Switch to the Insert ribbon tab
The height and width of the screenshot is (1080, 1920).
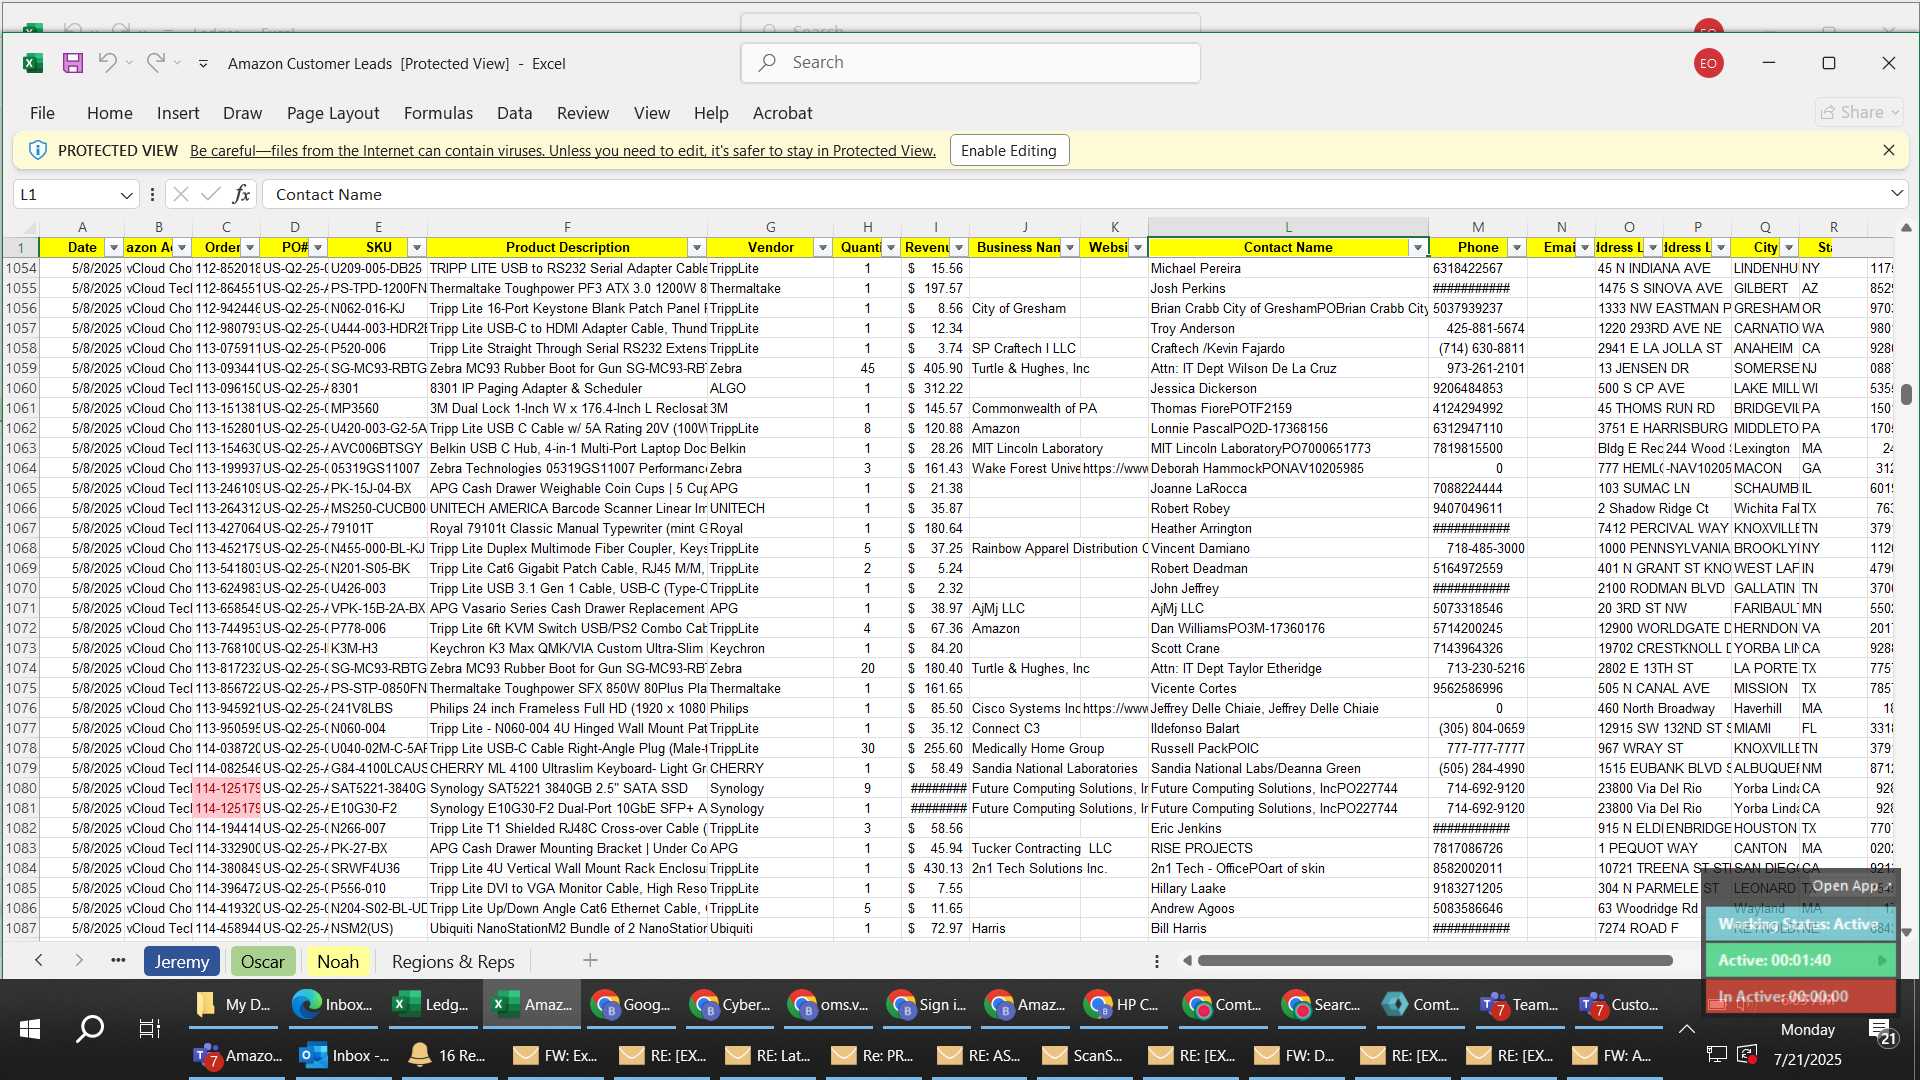tap(178, 113)
